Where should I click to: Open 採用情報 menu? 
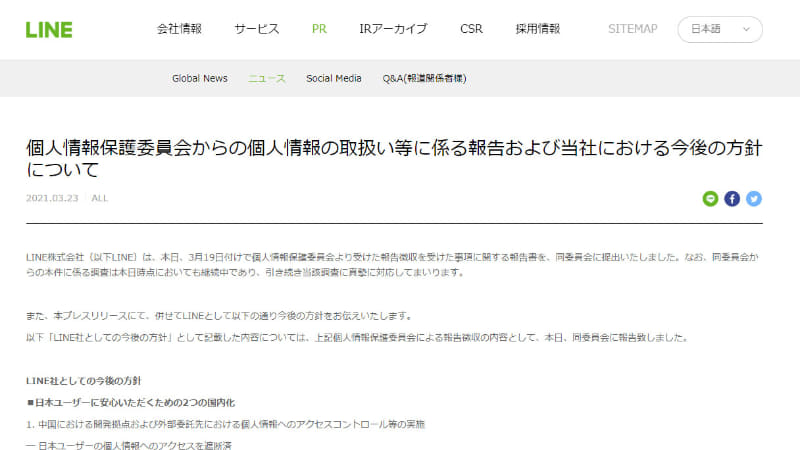point(538,29)
